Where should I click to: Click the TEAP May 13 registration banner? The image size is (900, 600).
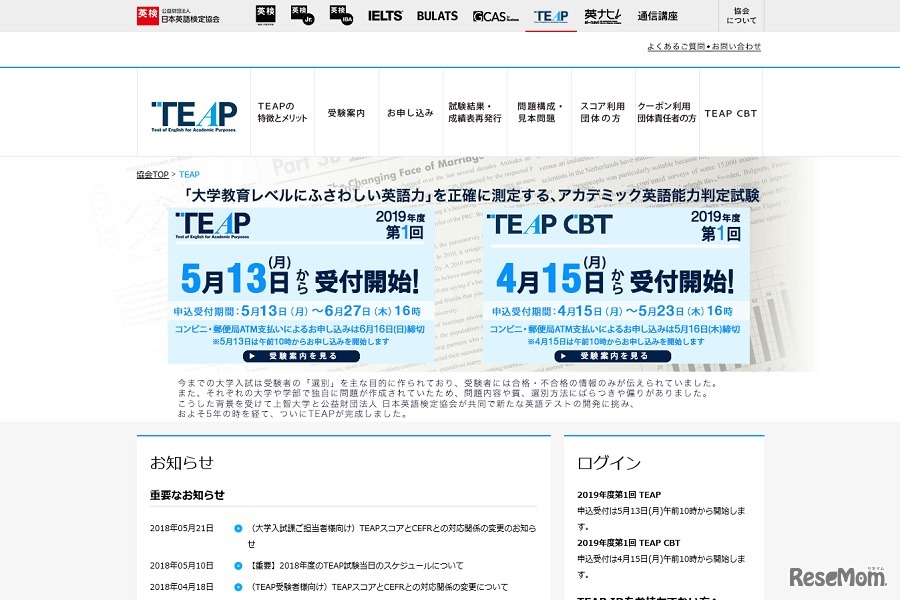point(301,285)
